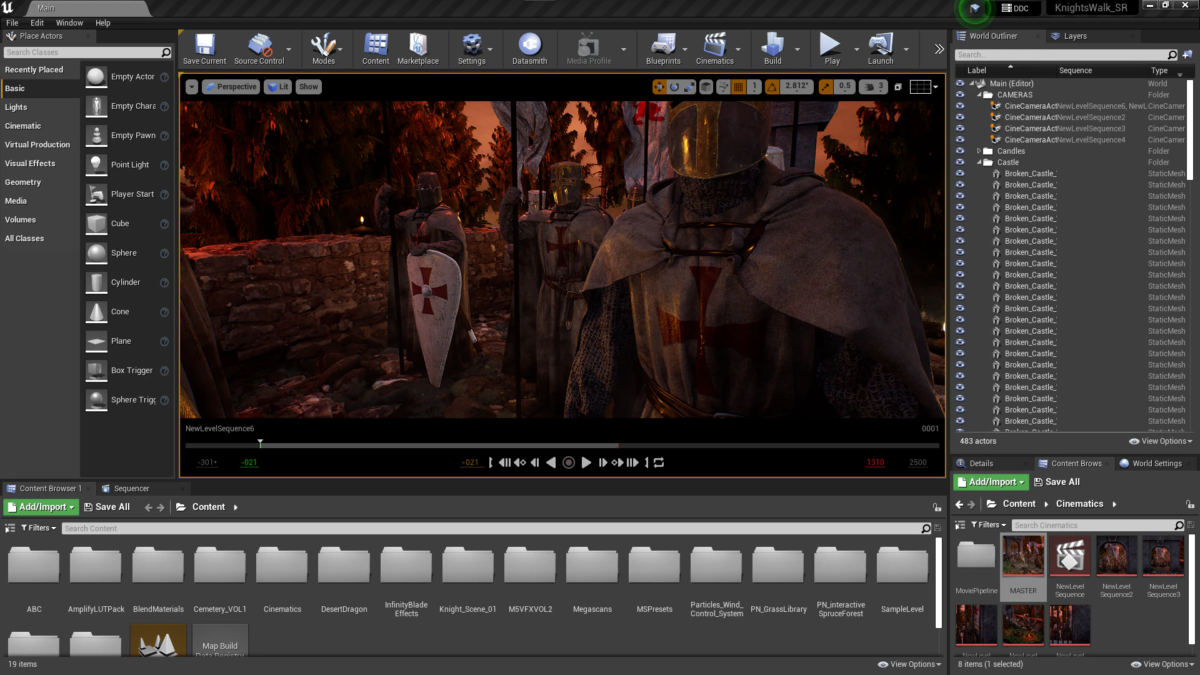Image resolution: width=1200 pixels, height=675 pixels.
Task: Select the Sphere actor icon
Action: click(96, 253)
